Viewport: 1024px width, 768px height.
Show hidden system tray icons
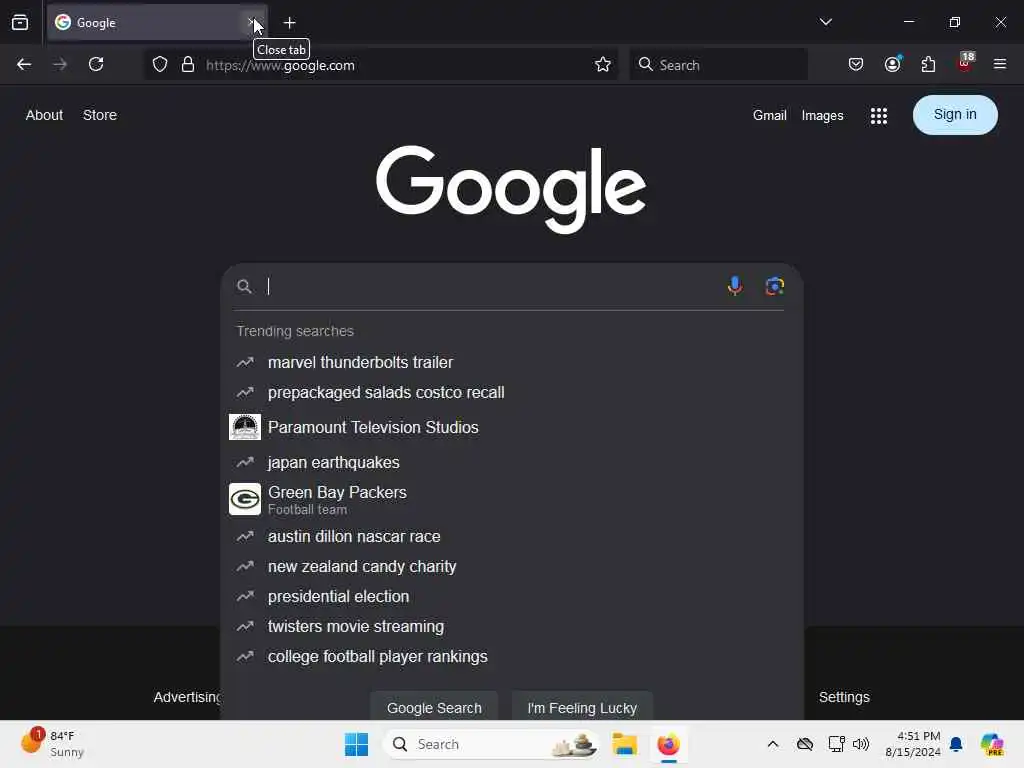click(x=773, y=744)
